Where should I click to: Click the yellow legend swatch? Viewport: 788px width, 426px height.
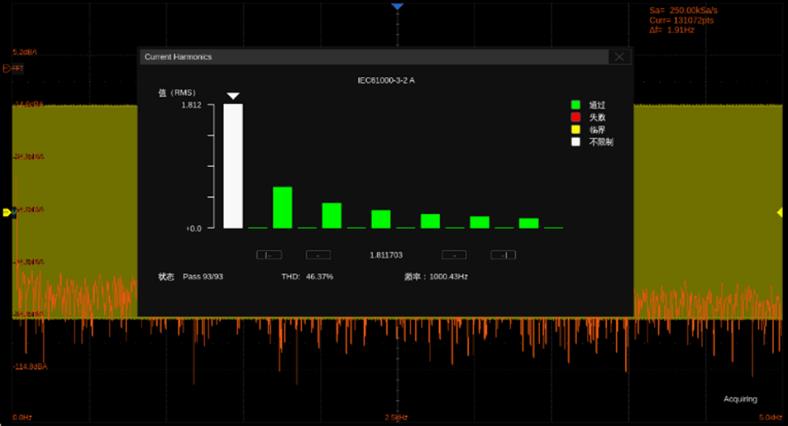coord(576,130)
